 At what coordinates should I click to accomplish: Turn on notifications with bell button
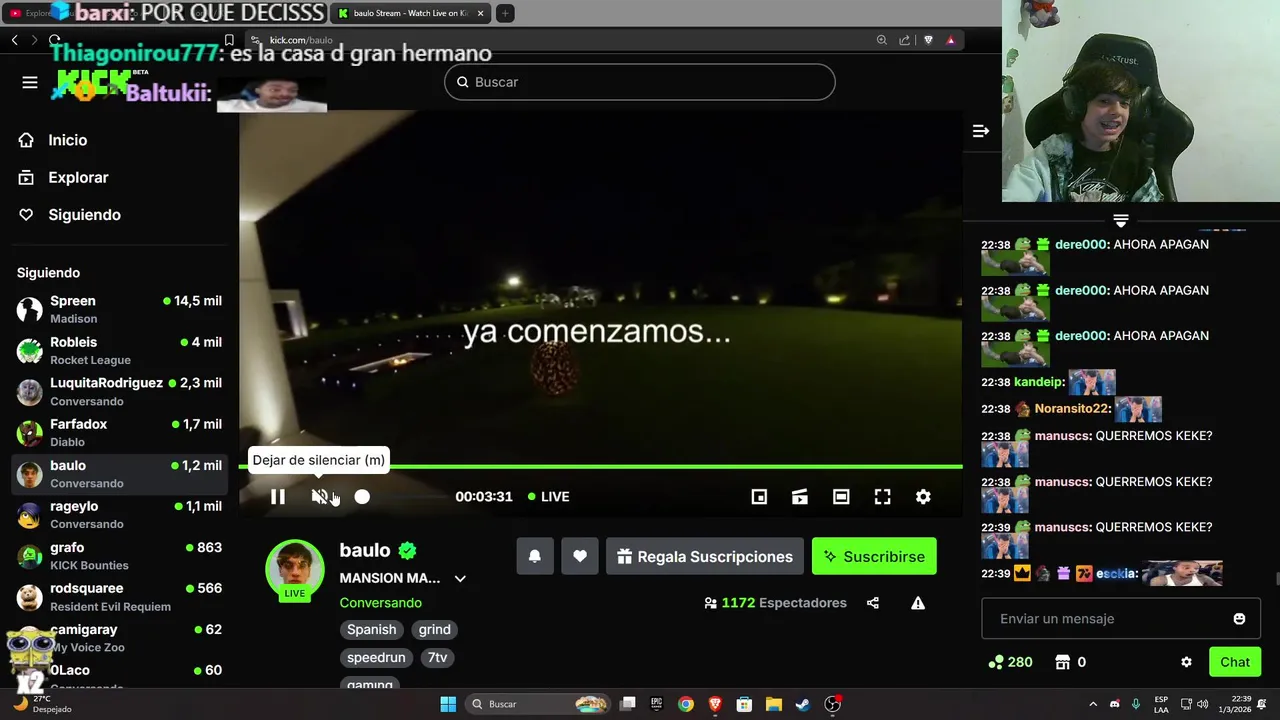(535, 556)
